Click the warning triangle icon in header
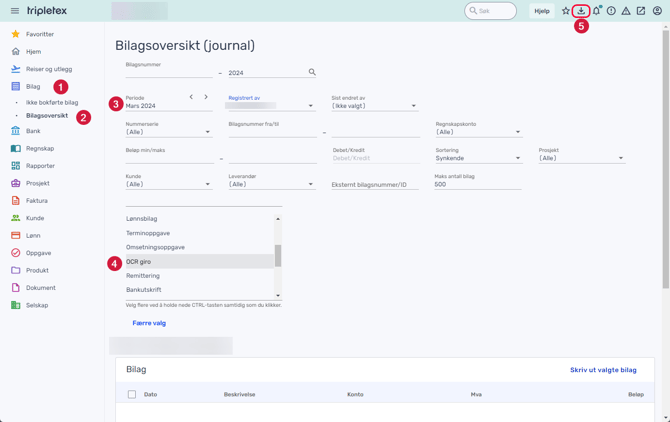The image size is (670, 422). [x=626, y=11]
